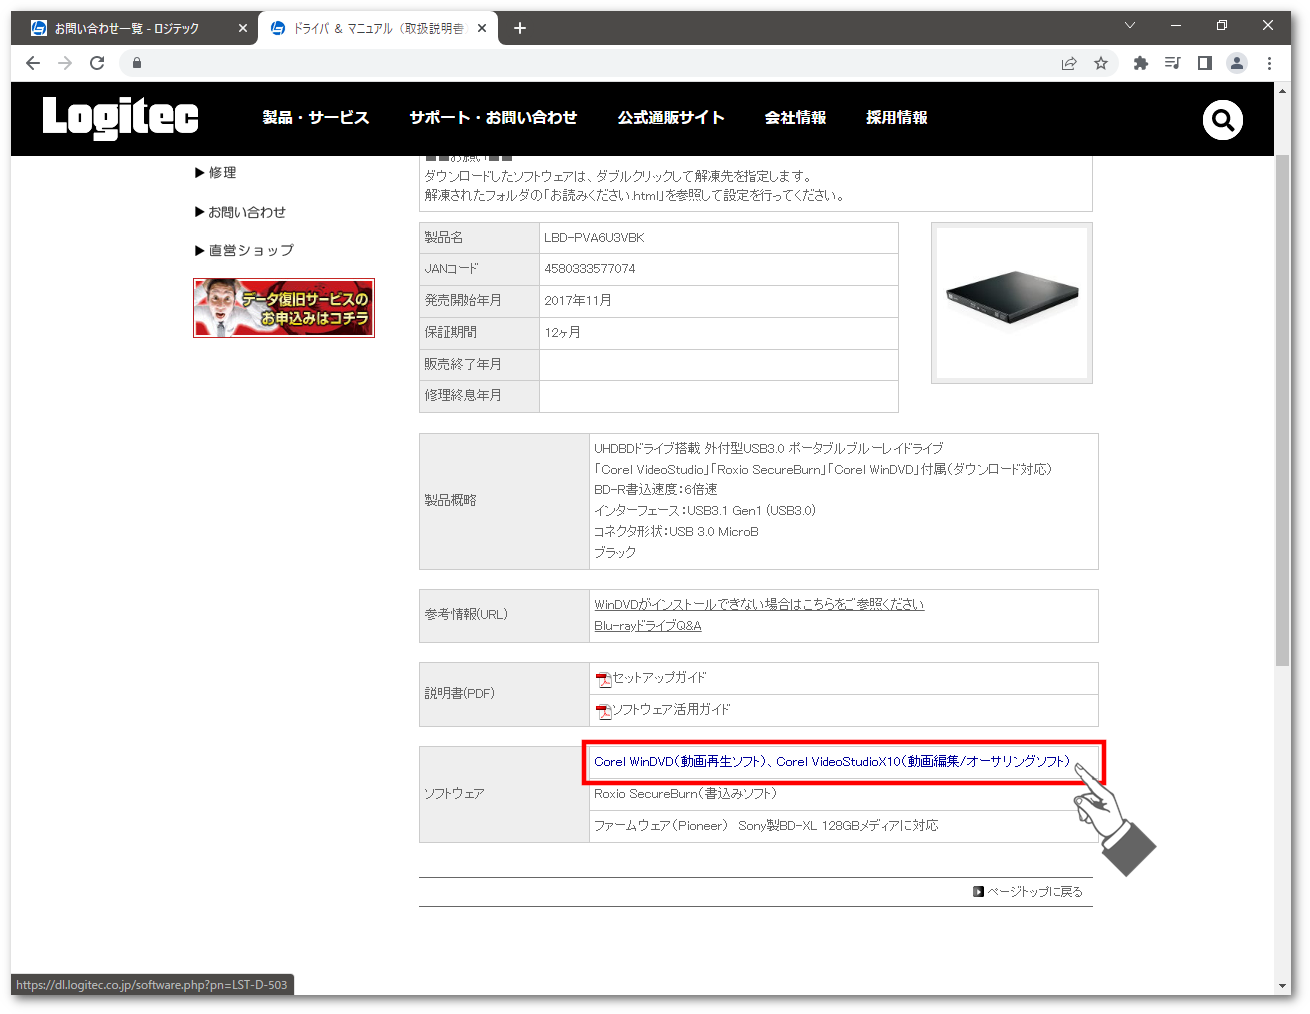Select the JAN code 4580333577074
Viewport: 1310px width, 1014px height.
click(590, 269)
